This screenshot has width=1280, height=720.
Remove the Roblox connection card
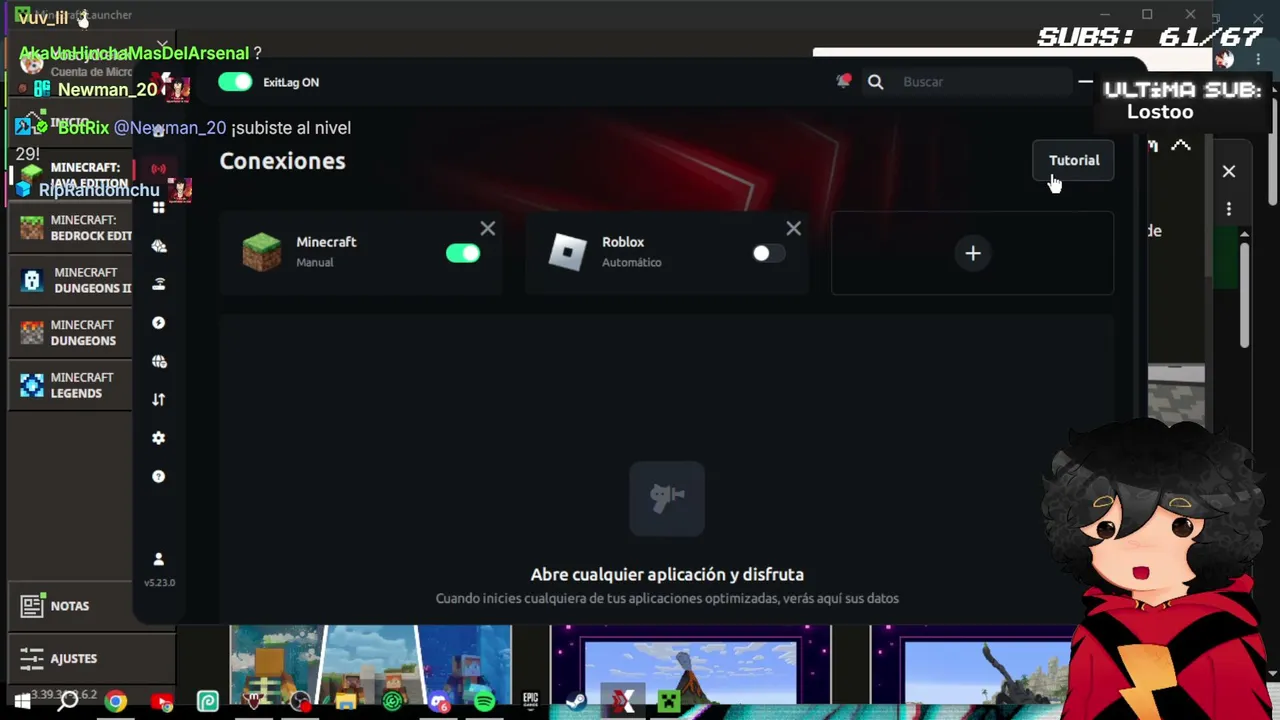794,229
